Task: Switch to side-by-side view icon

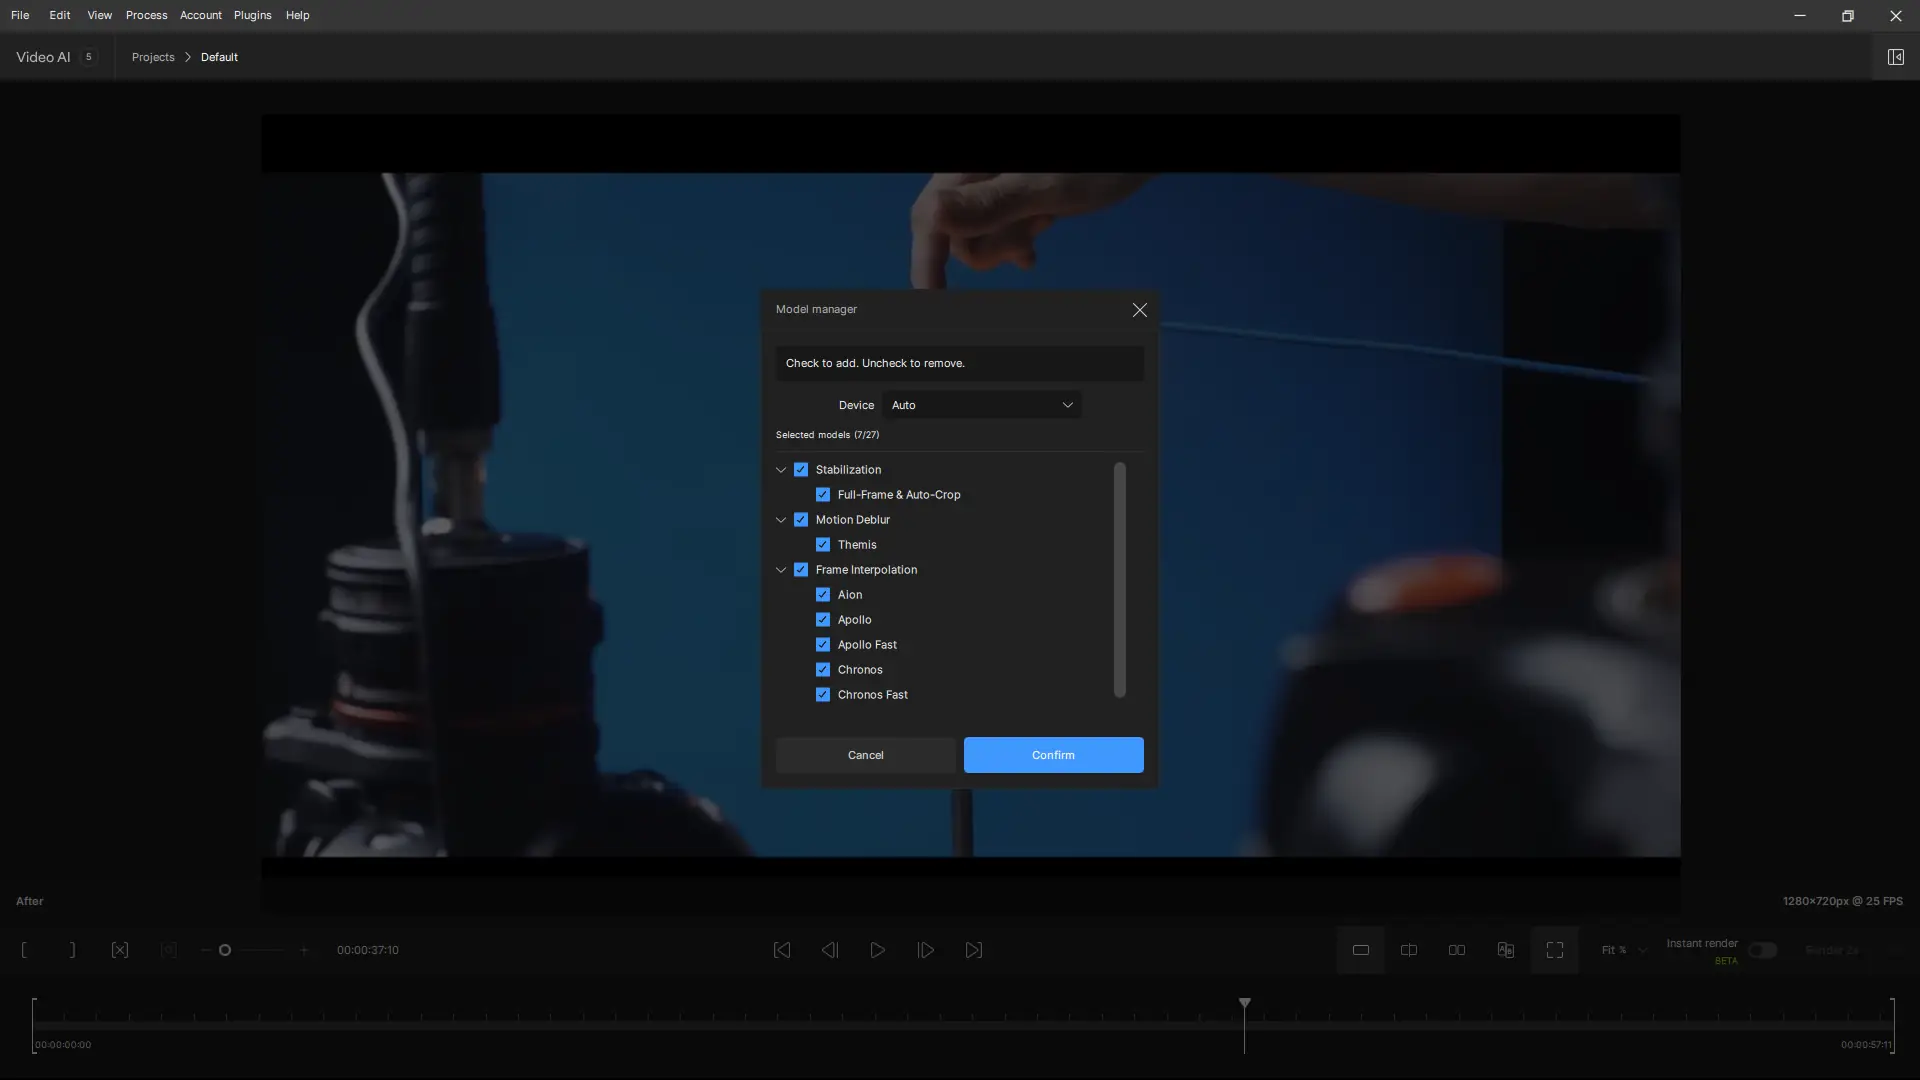Action: tap(1457, 950)
